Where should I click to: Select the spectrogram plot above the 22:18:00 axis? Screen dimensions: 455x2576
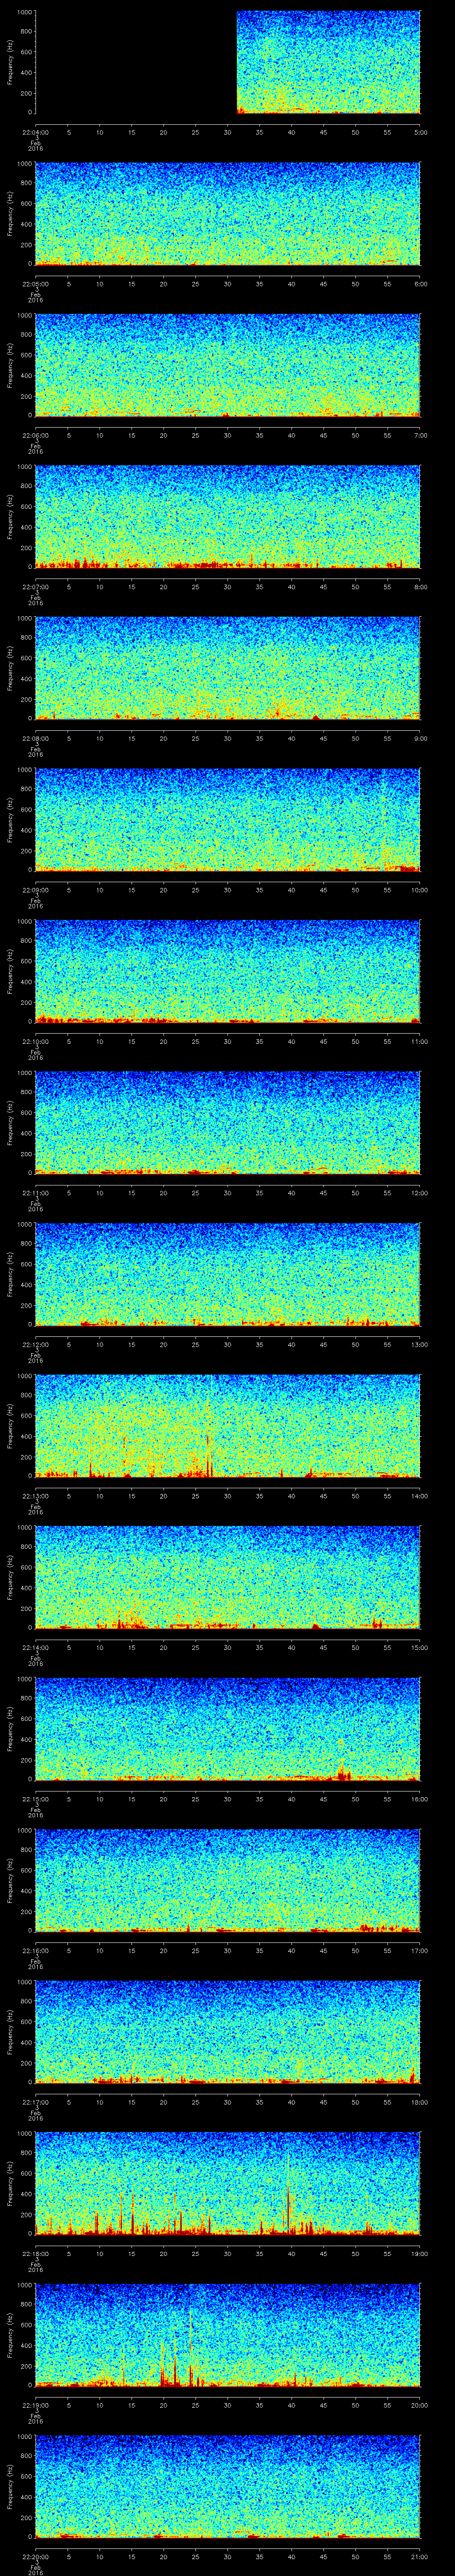(228, 2184)
